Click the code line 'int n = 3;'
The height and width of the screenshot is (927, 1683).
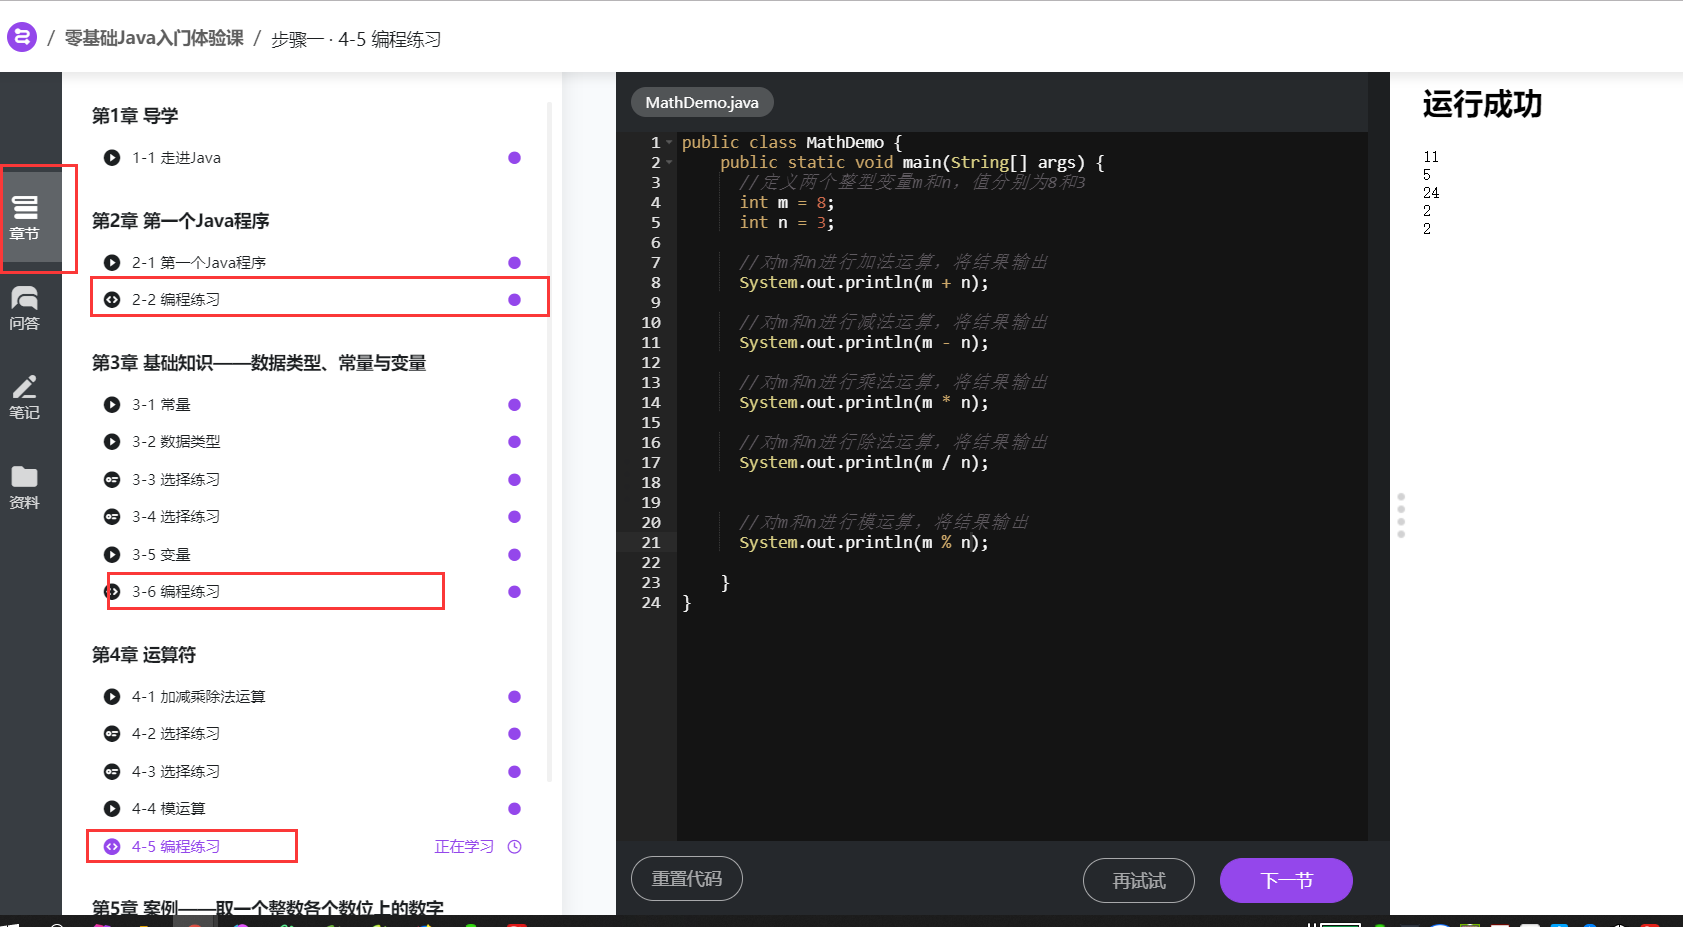(787, 222)
